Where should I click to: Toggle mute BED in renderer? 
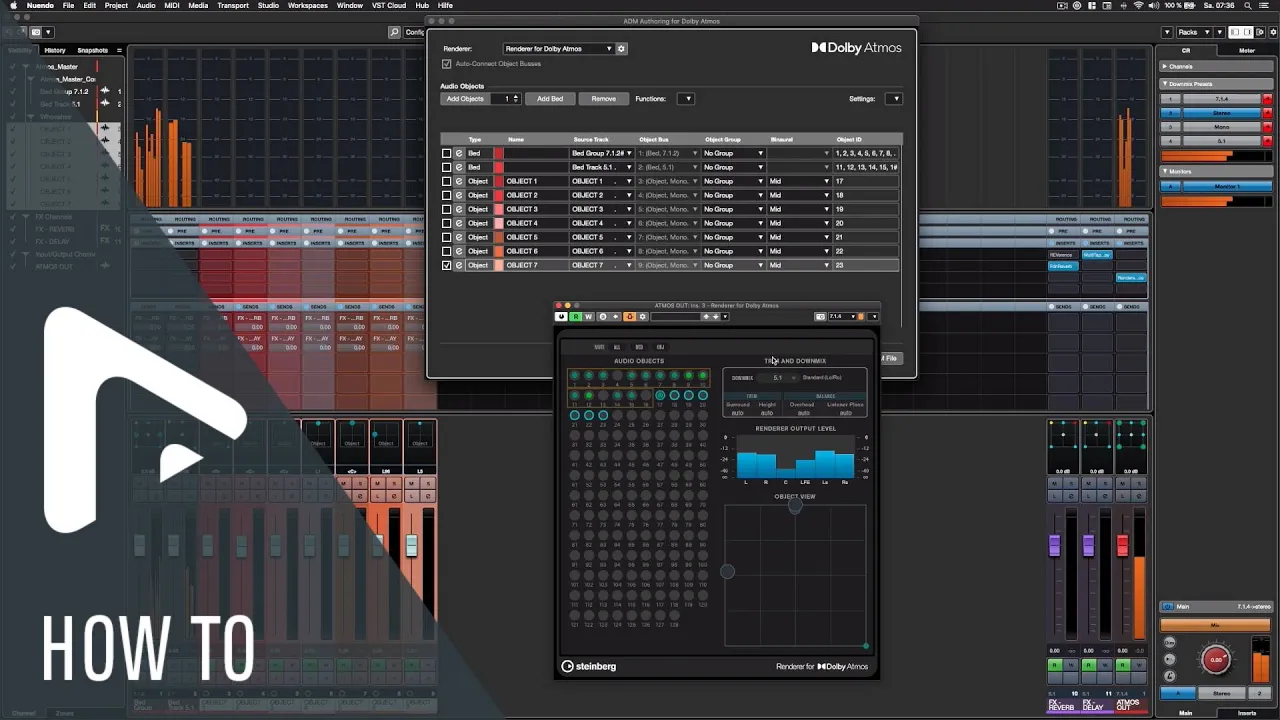click(639, 347)
